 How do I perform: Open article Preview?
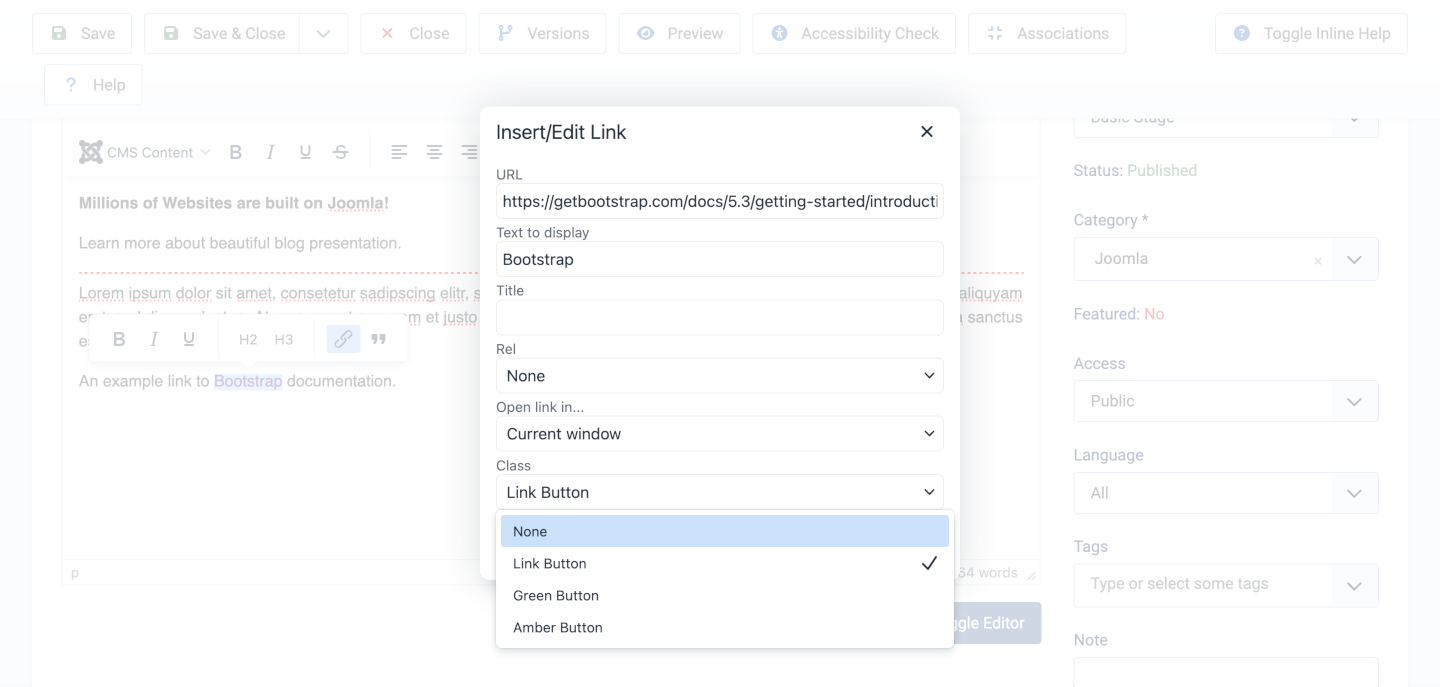click(680, 33)
